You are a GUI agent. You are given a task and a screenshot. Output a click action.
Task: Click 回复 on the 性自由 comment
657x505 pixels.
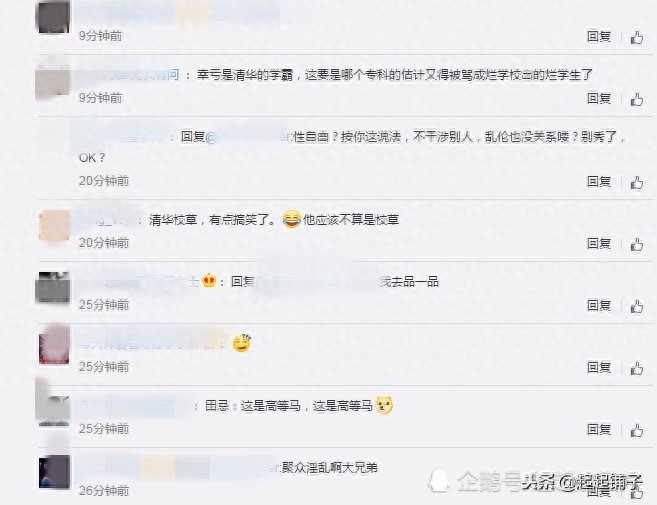coord(599,181)
